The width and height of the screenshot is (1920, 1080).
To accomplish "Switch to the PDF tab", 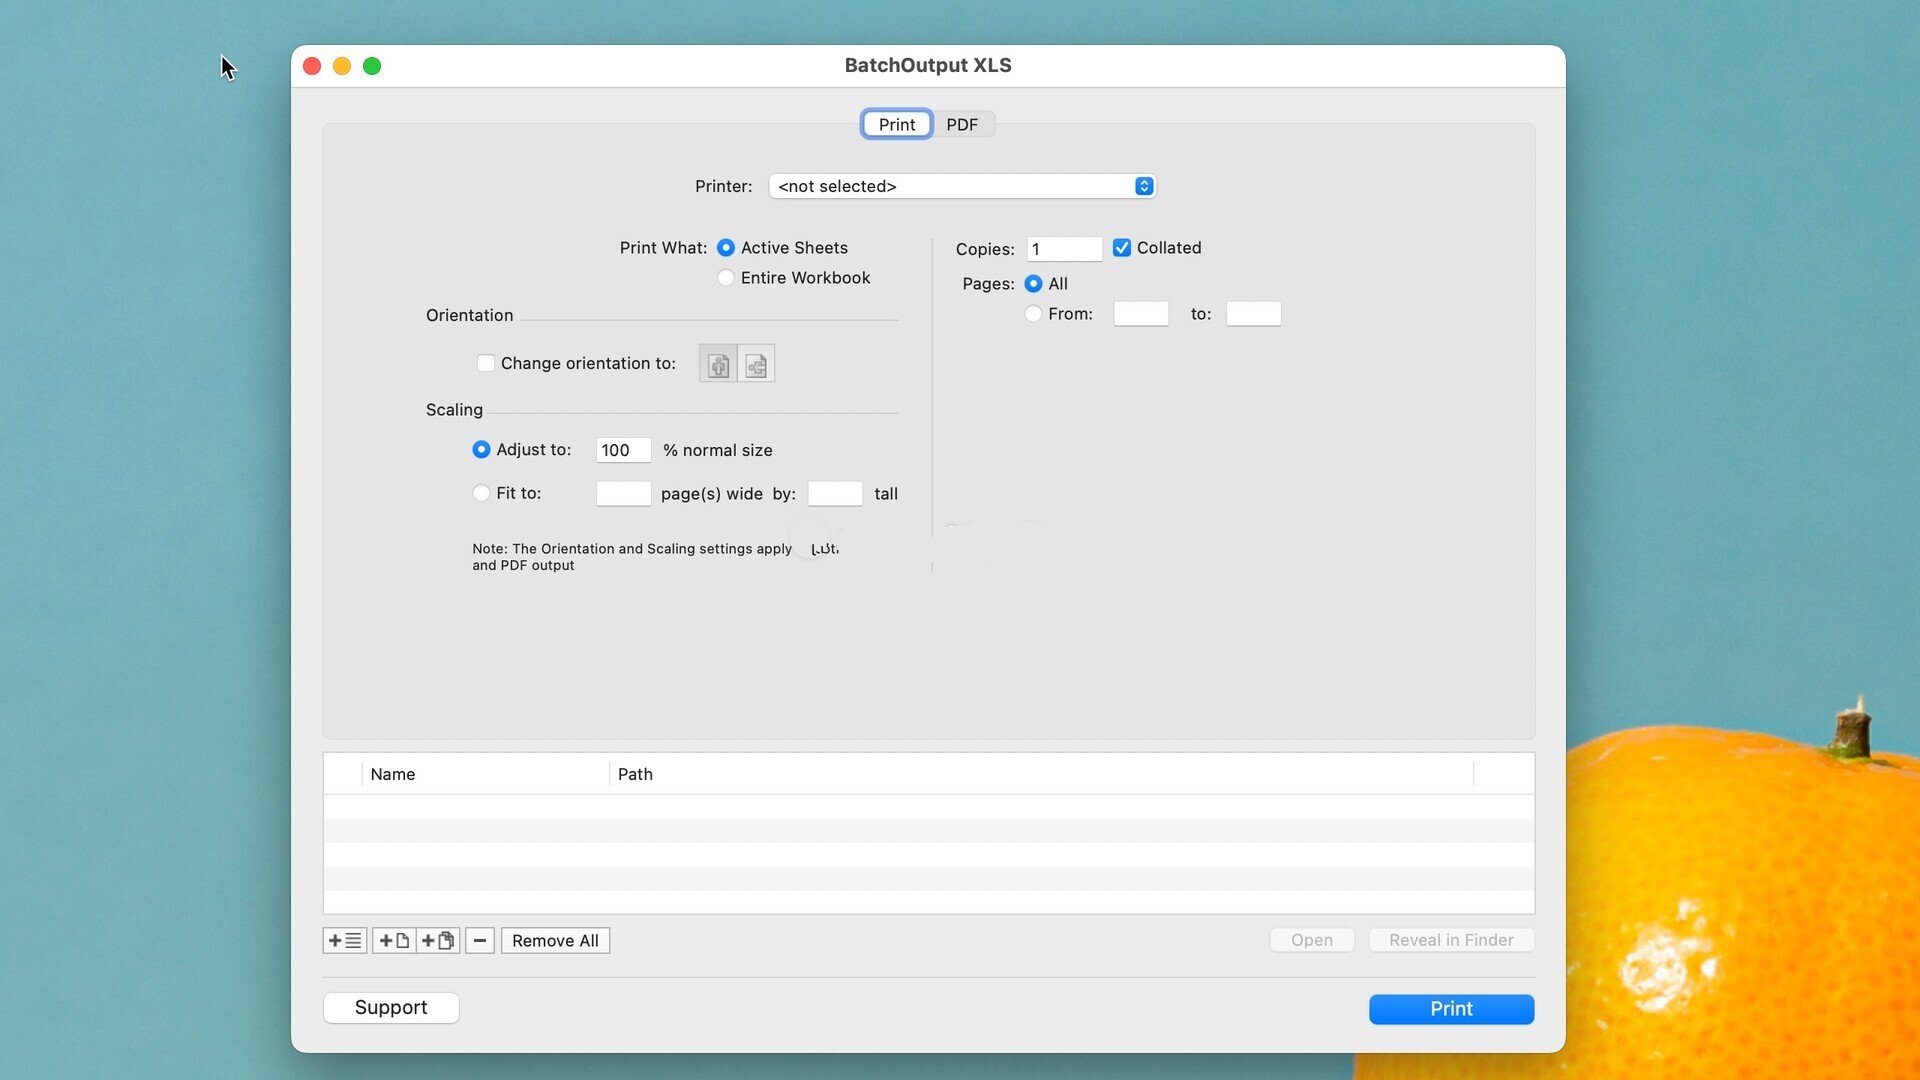I will click(962, 124).
